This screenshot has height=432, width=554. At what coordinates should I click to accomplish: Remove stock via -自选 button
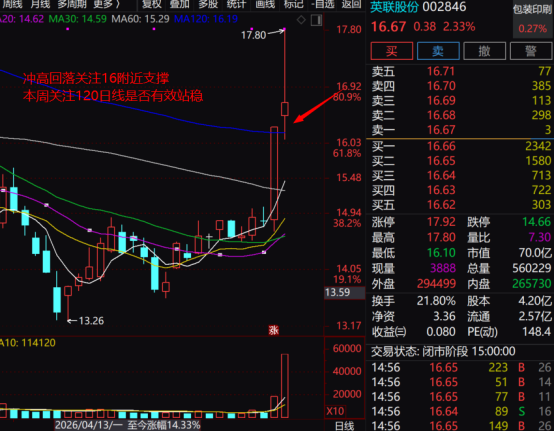323,4
